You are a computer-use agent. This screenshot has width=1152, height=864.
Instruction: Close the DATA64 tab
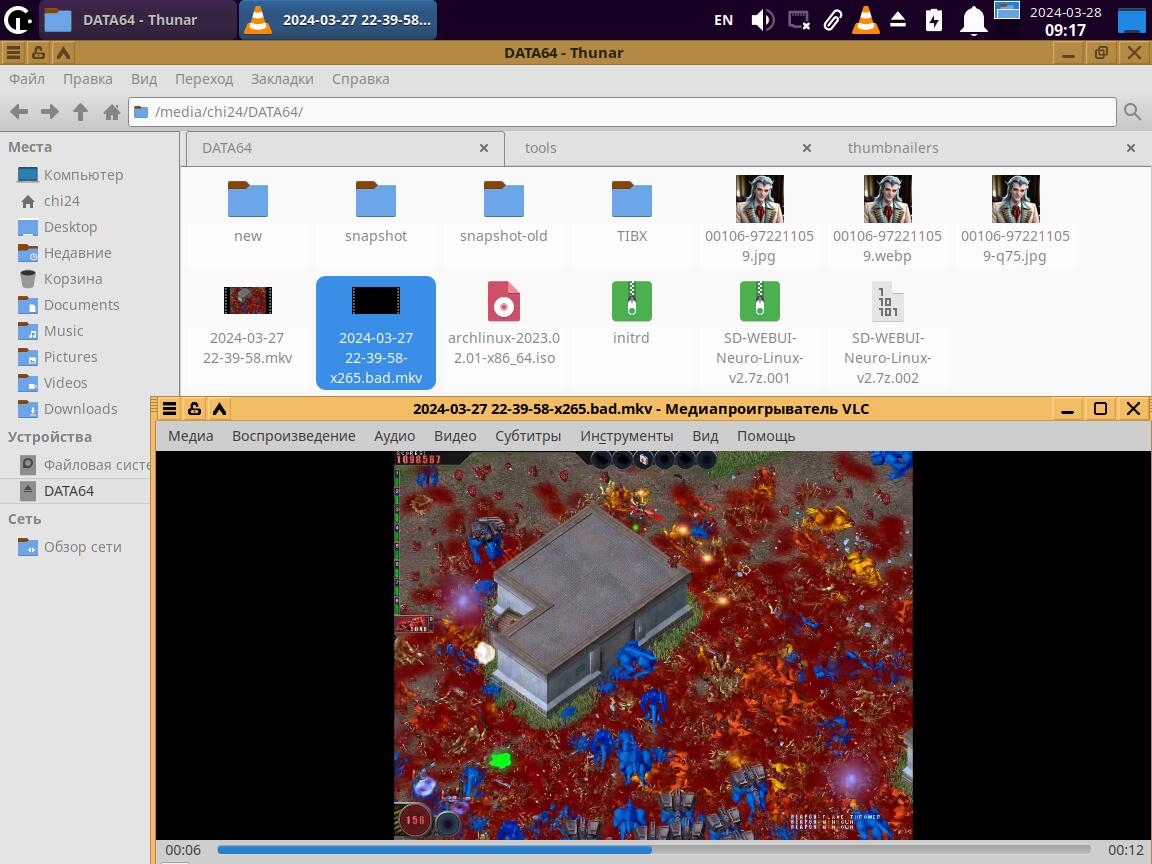pos(483,148)
